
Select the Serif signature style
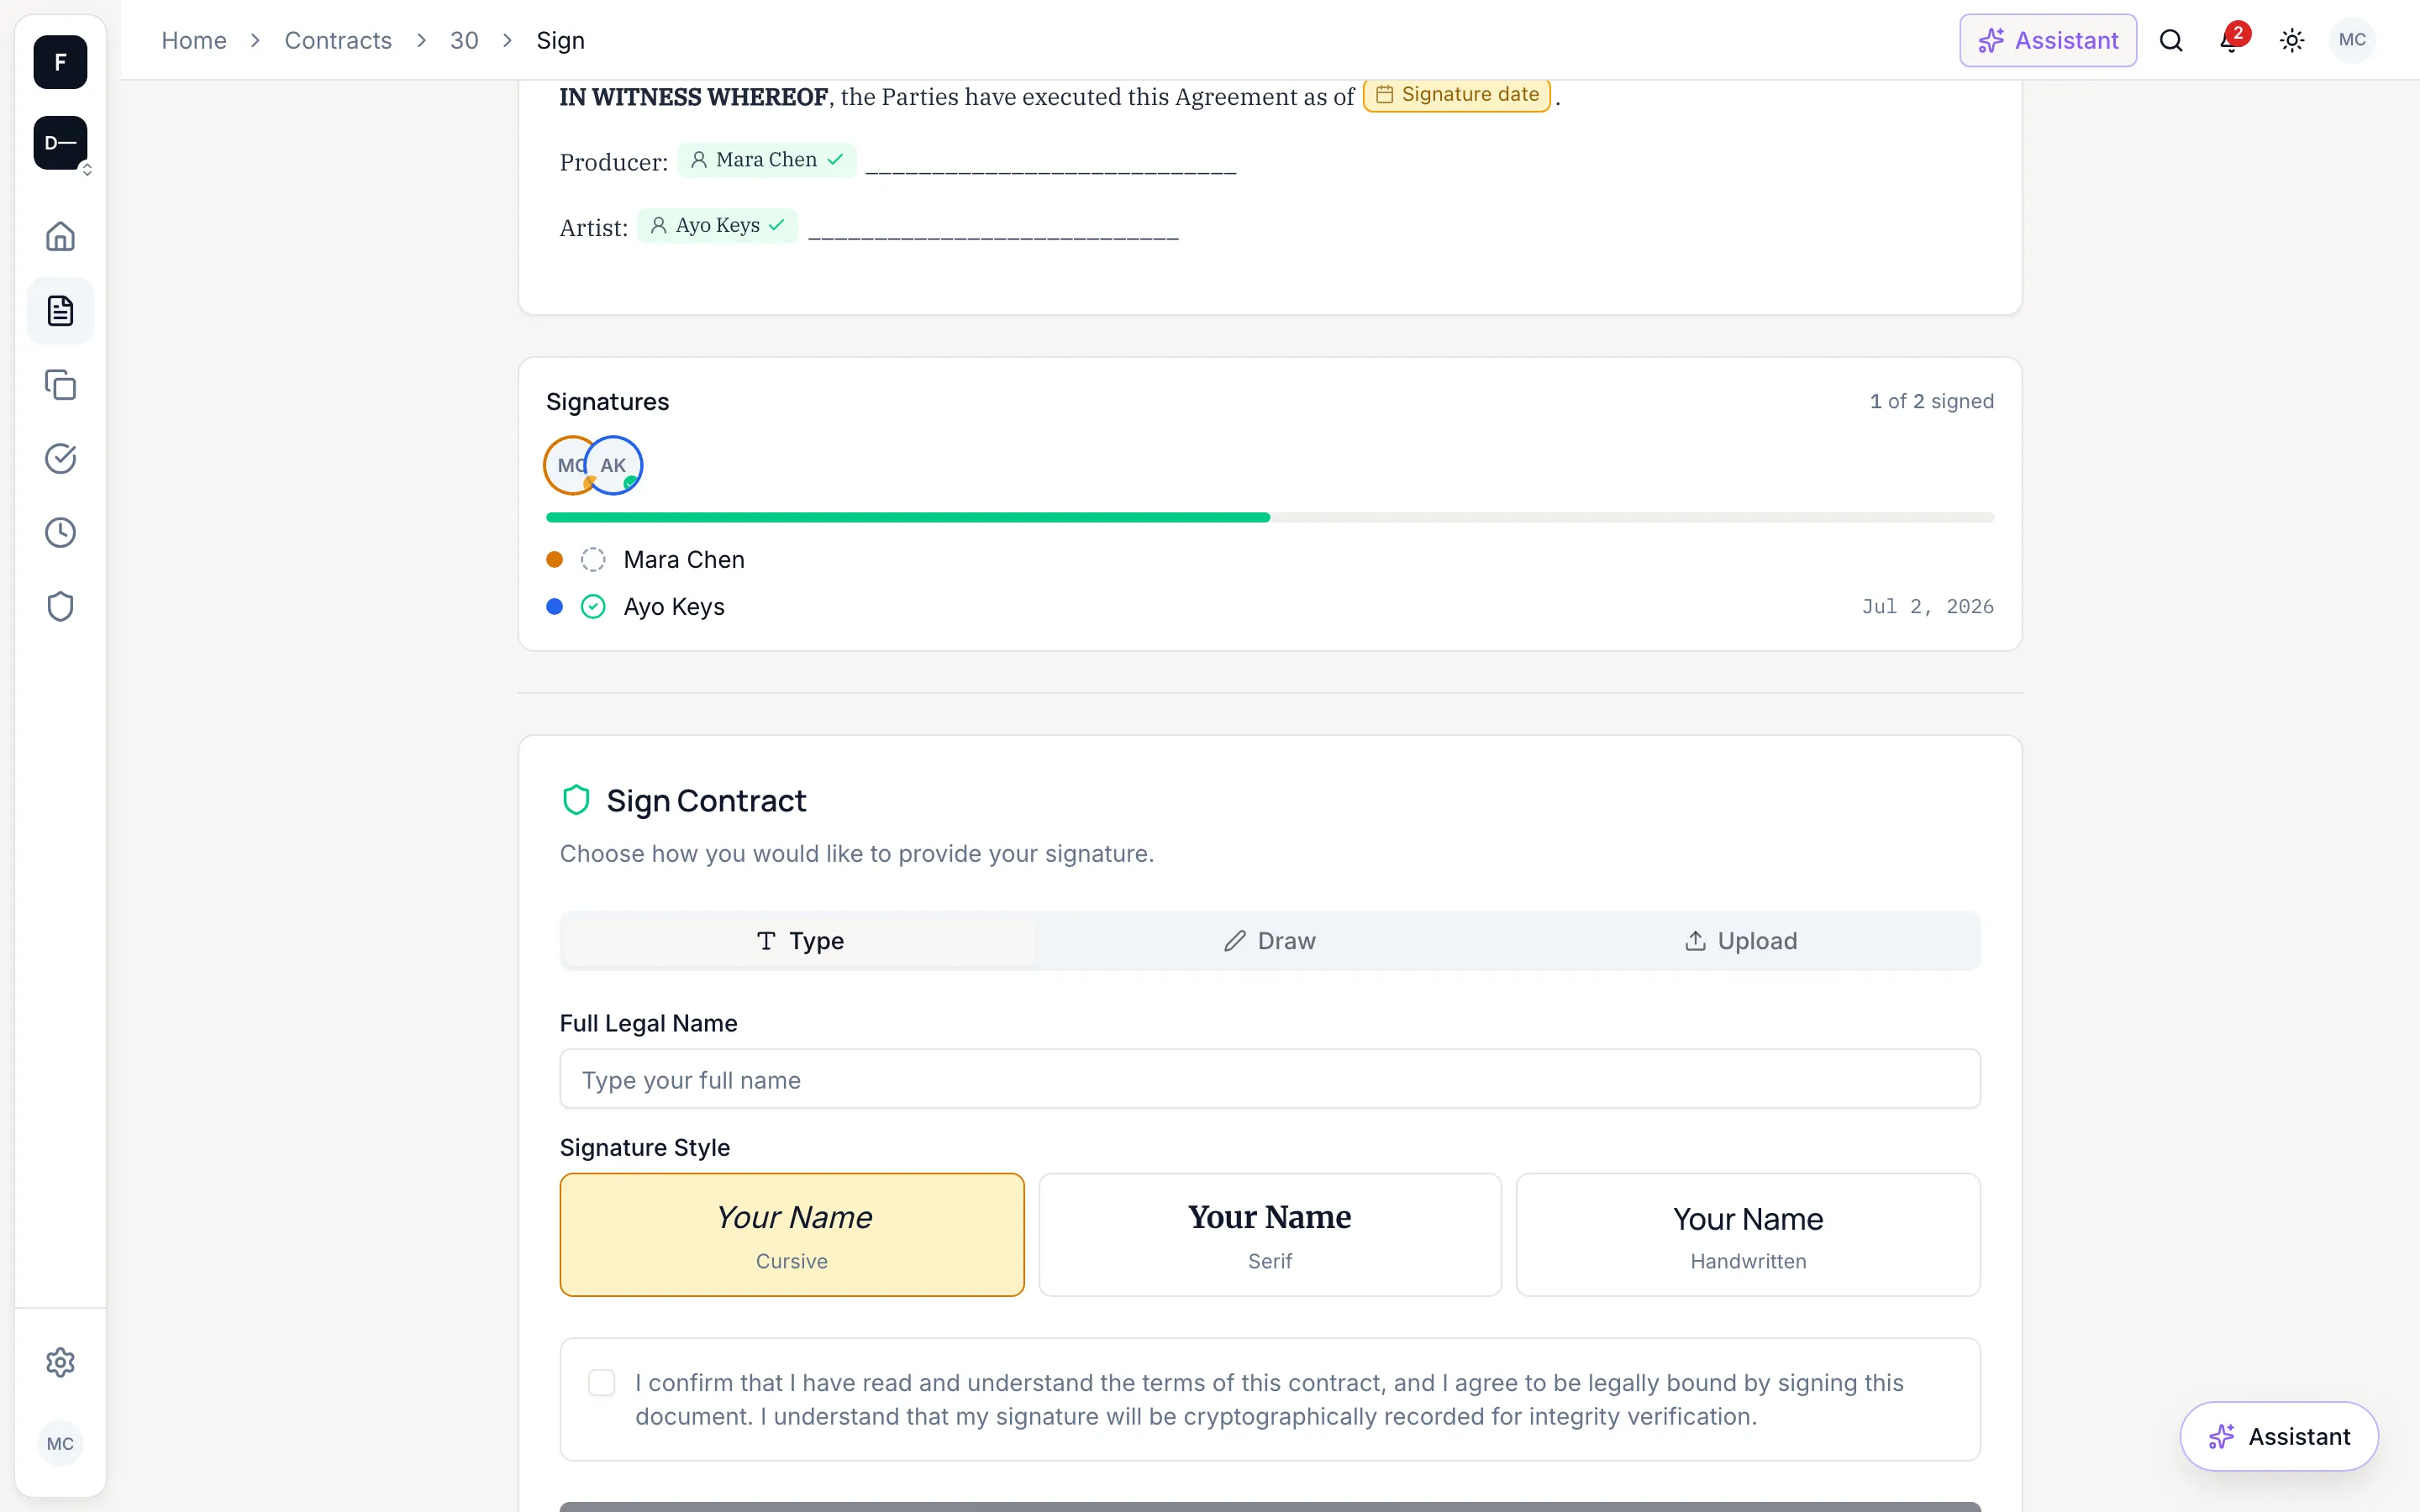pyautogui.click(x=1270, y=1235)
